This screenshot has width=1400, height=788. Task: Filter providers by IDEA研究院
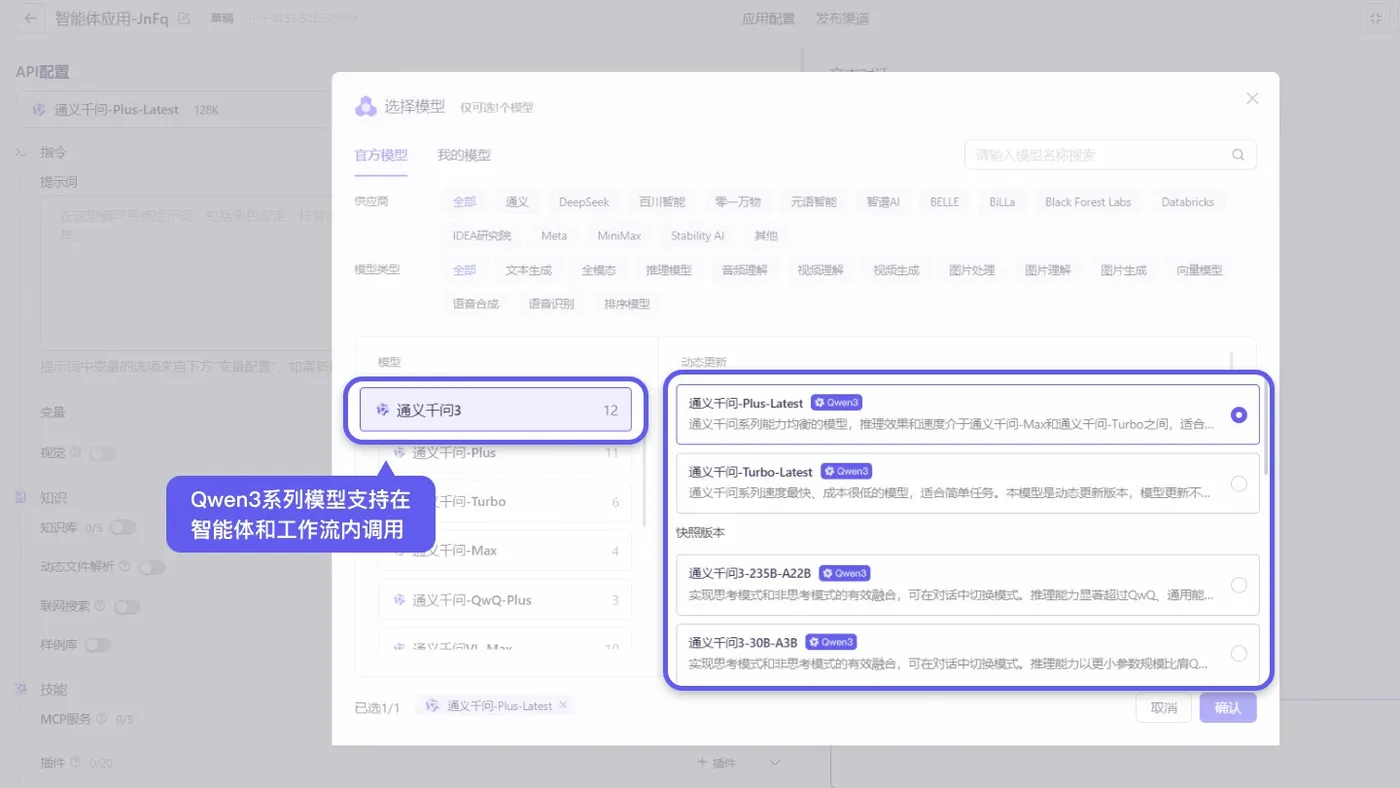(481, 236)
